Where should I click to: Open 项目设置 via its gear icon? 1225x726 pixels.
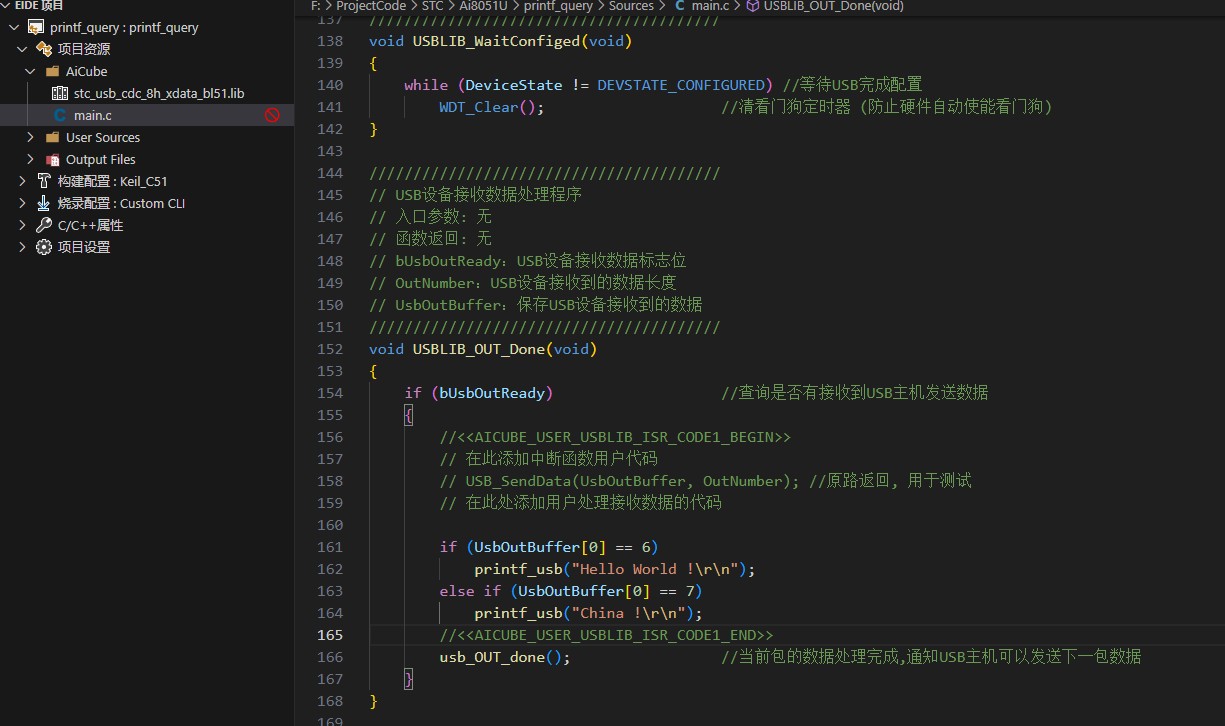tap(42, 247)
